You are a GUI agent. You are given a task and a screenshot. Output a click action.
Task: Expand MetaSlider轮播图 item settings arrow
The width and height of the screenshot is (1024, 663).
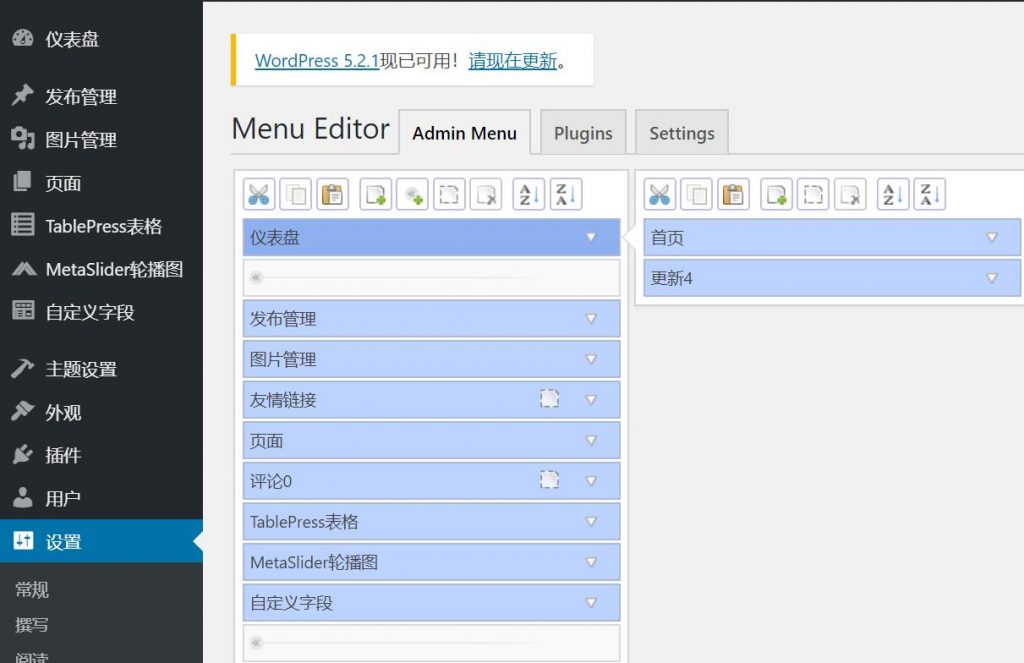(591, 562)
